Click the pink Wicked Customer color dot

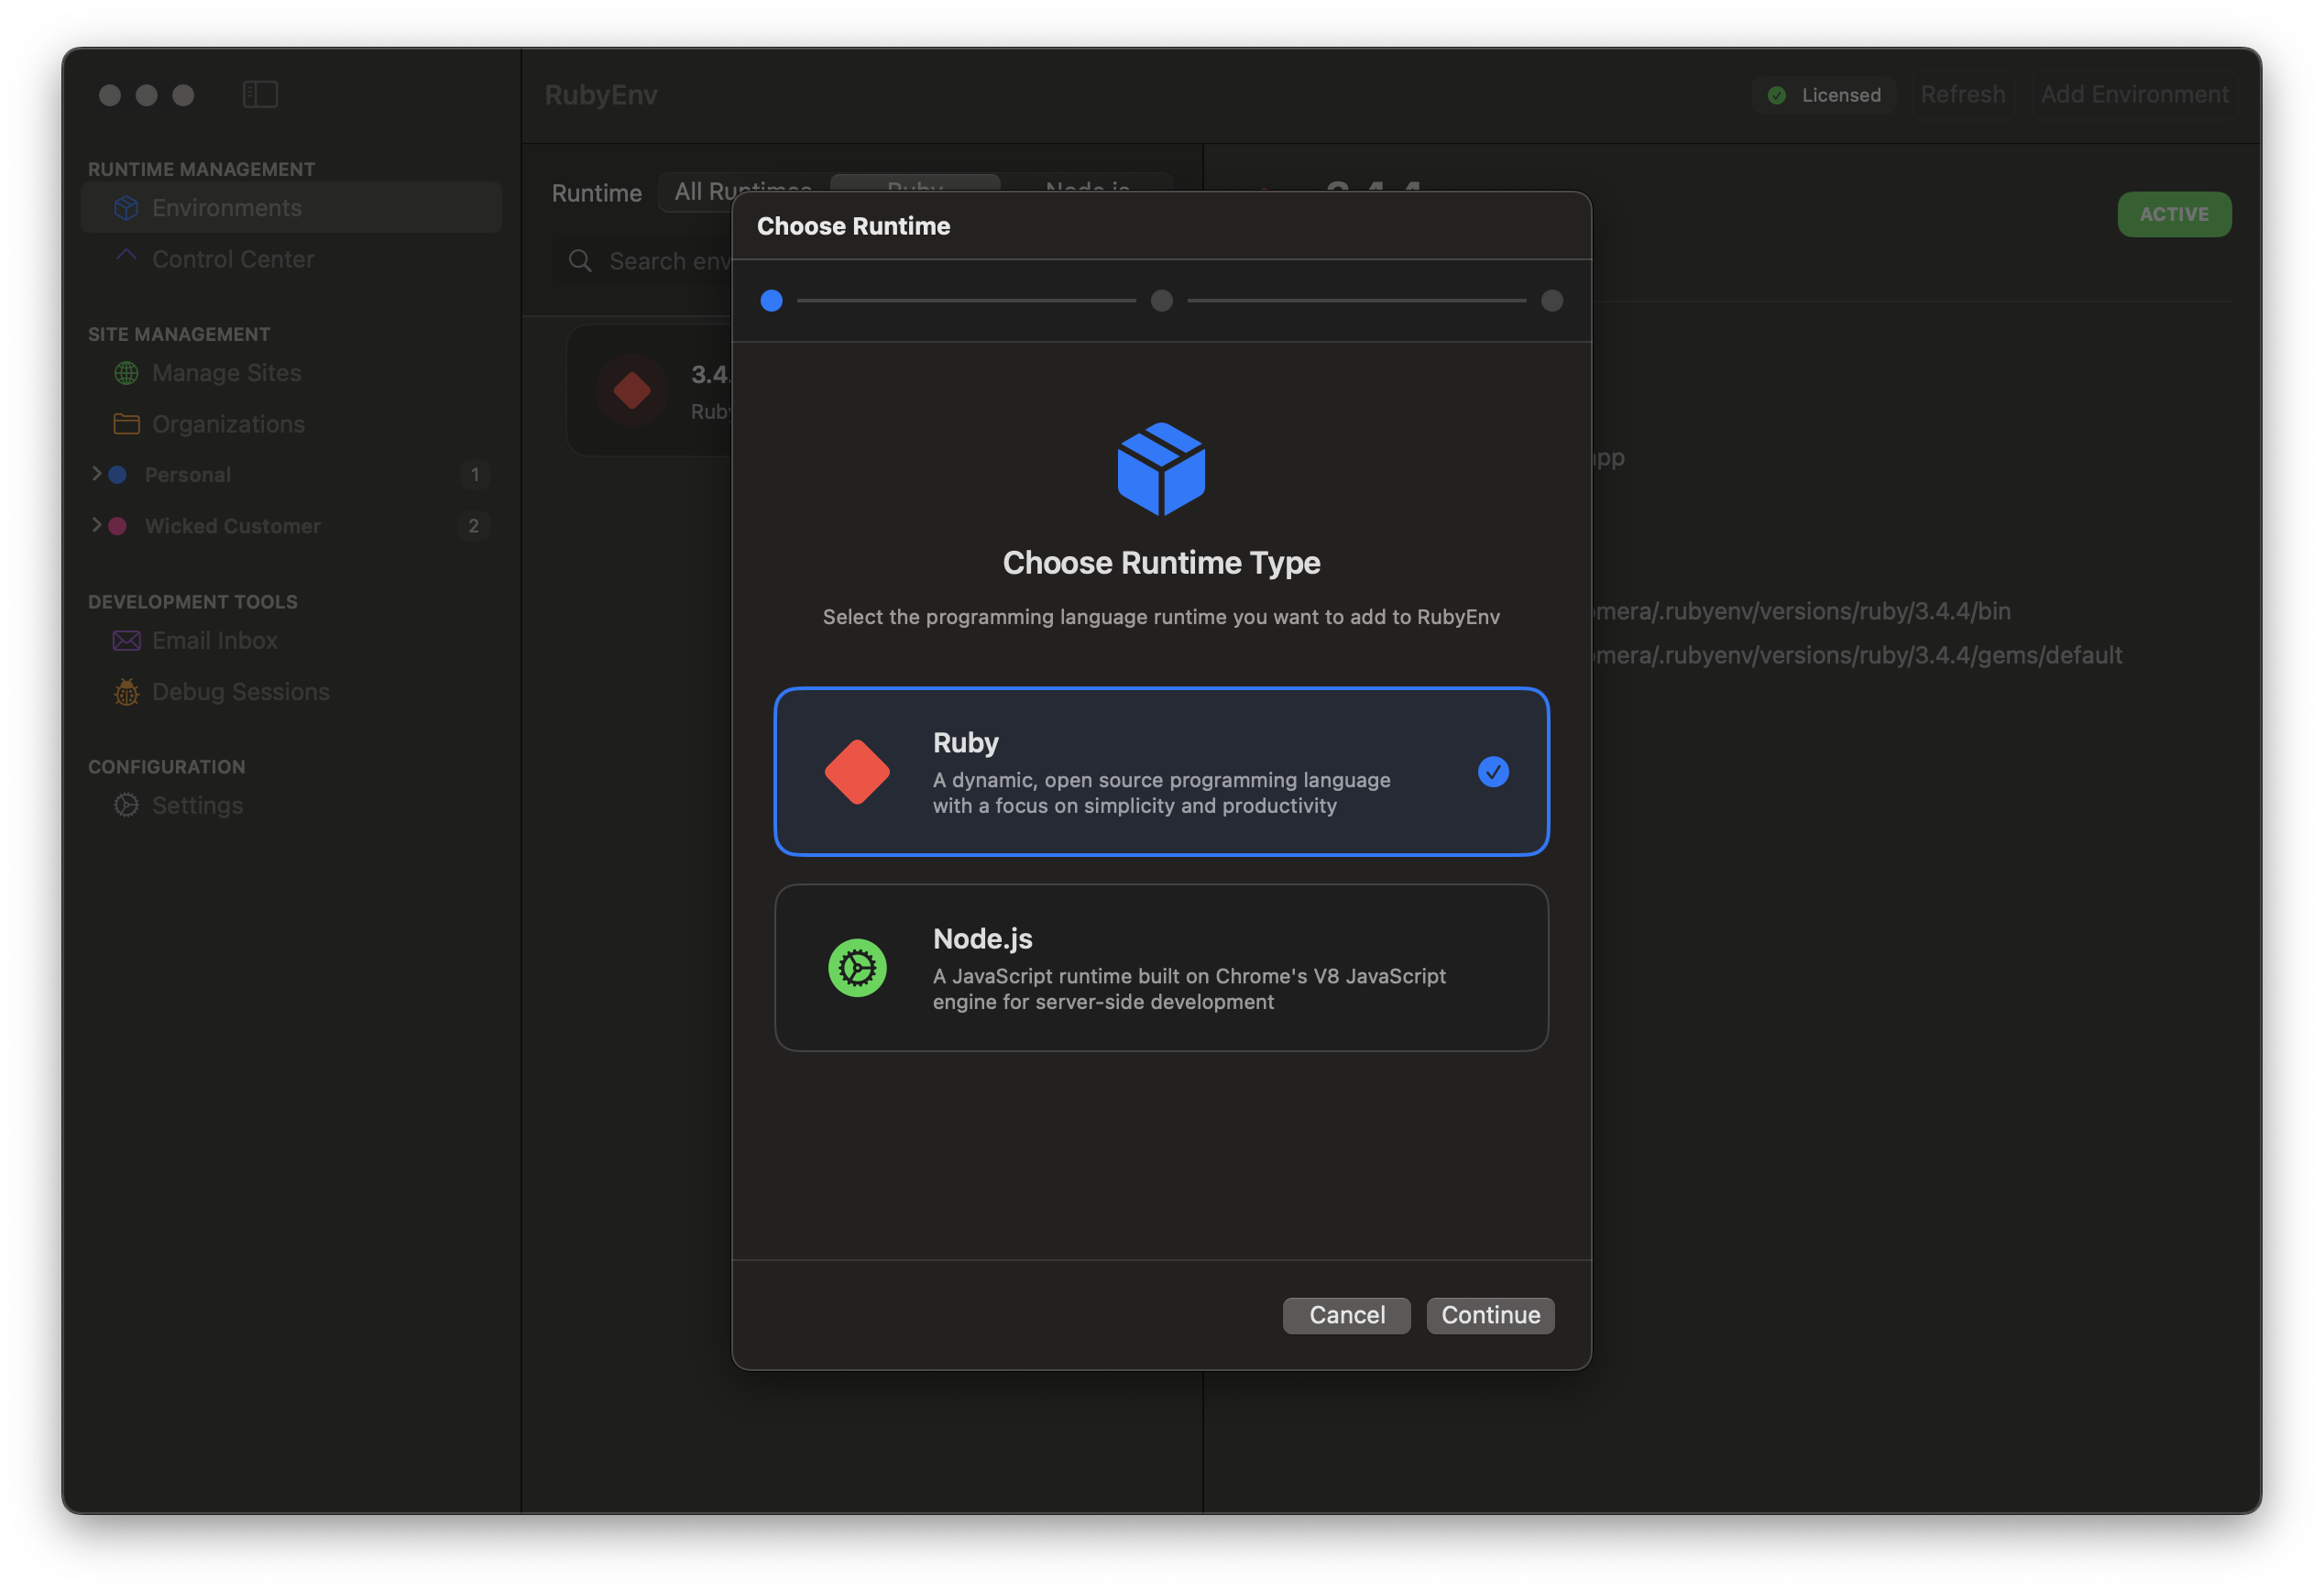click(117, 525)
